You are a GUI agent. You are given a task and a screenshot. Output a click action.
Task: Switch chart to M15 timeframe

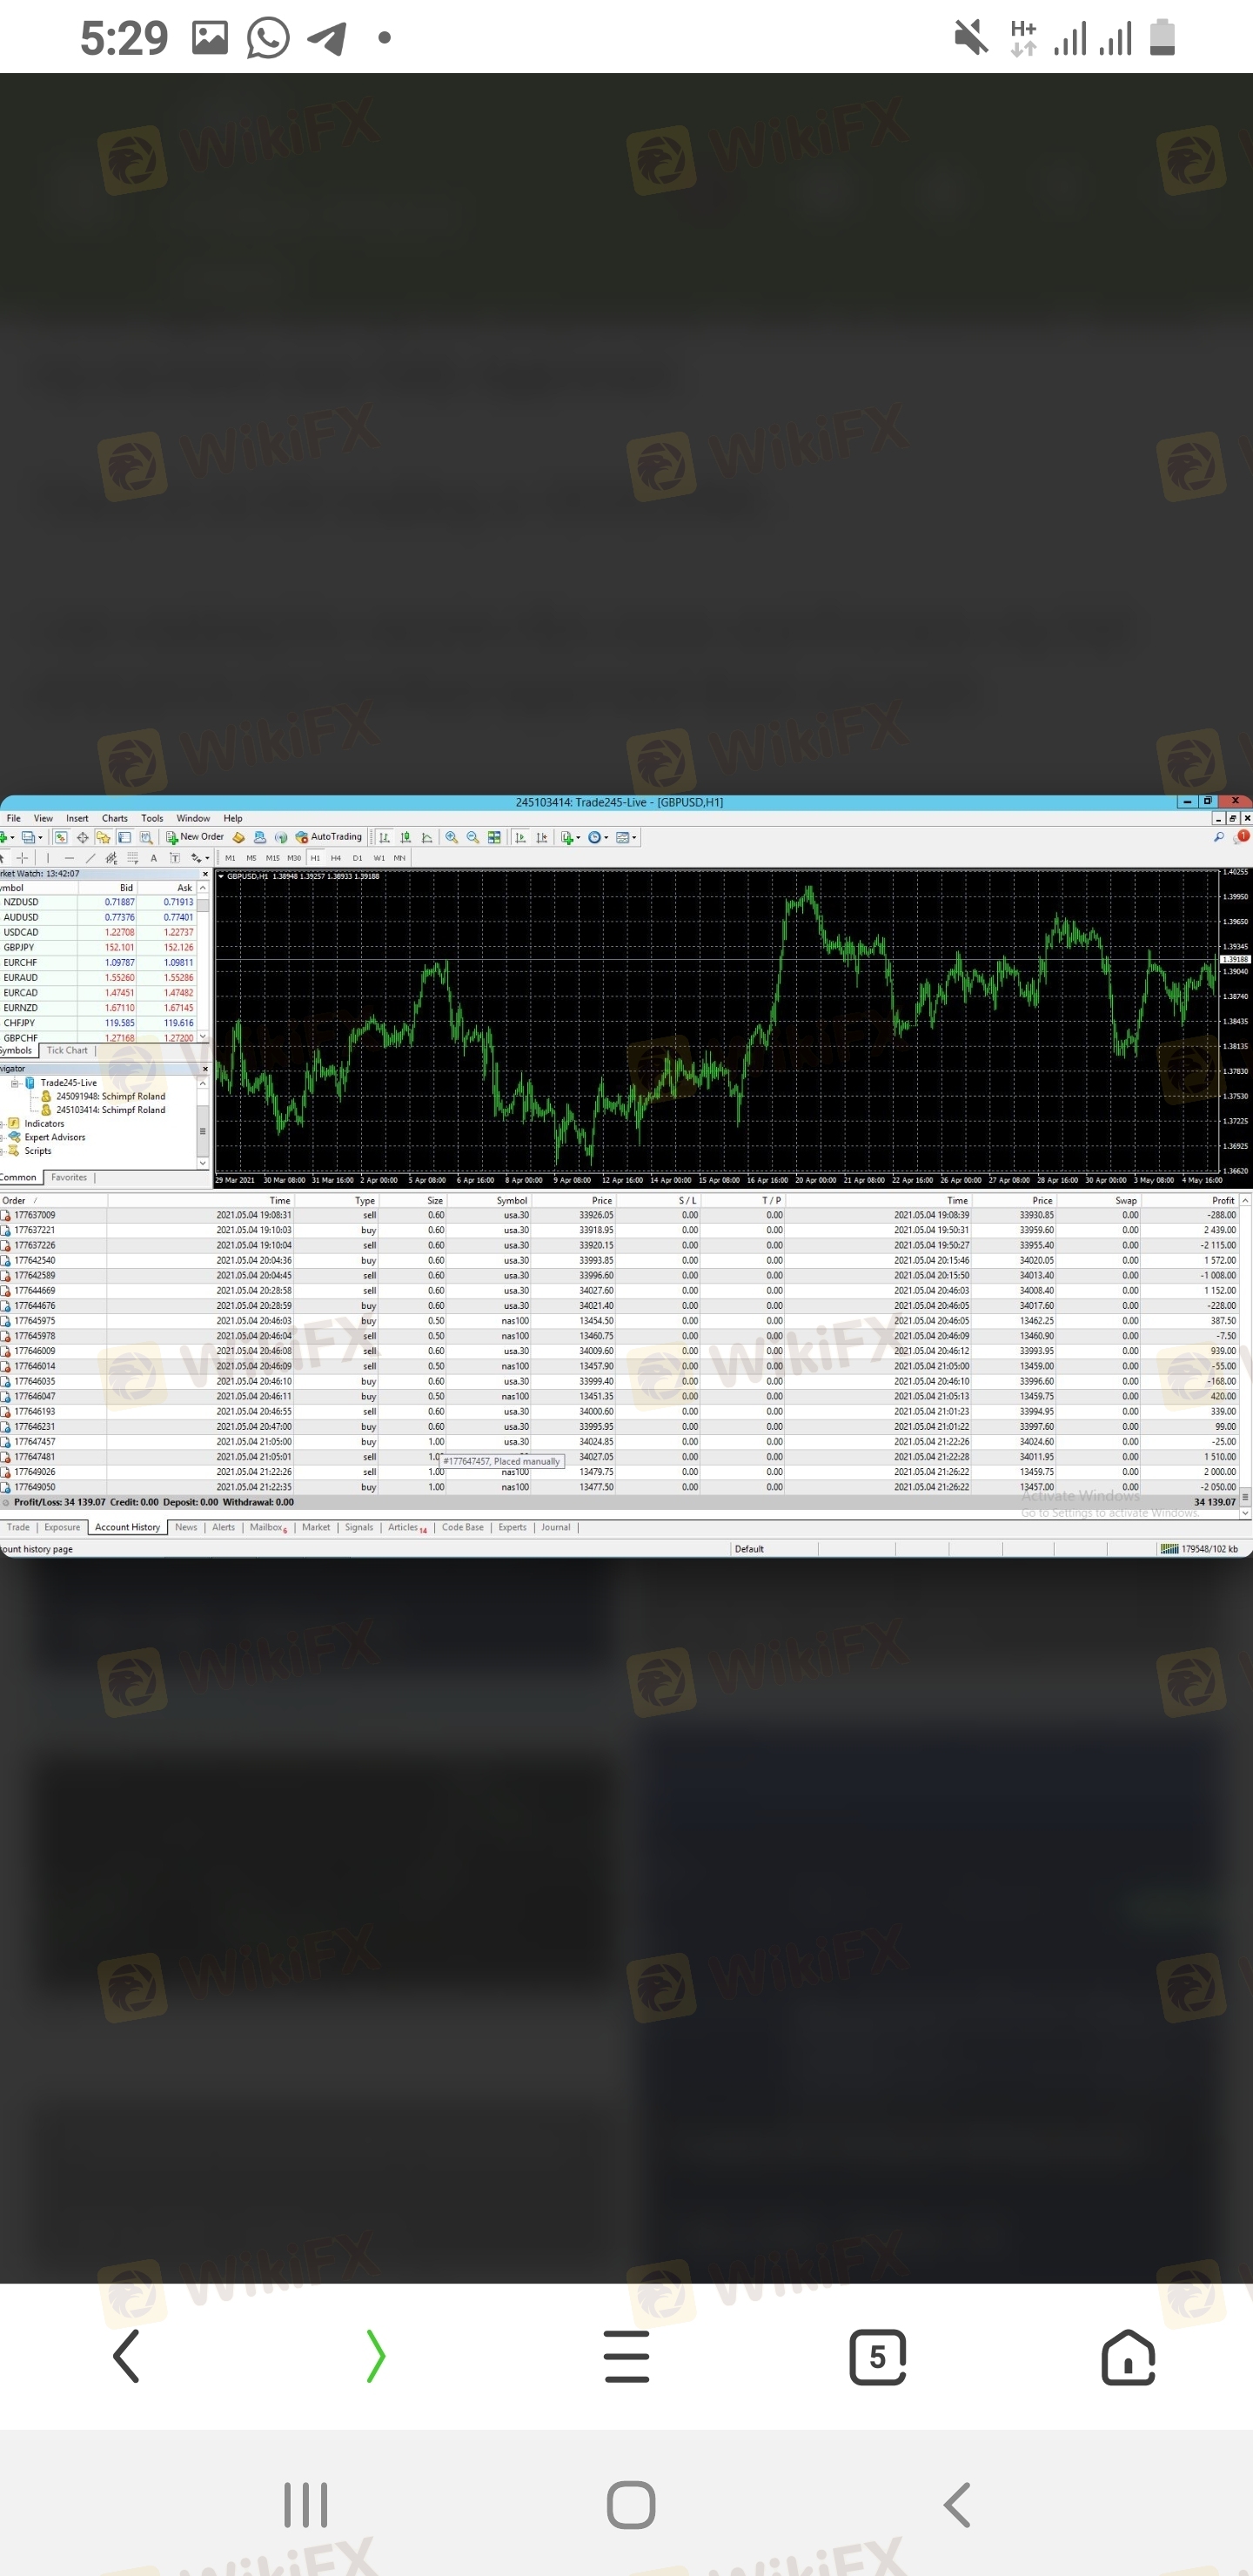point(272,858)
